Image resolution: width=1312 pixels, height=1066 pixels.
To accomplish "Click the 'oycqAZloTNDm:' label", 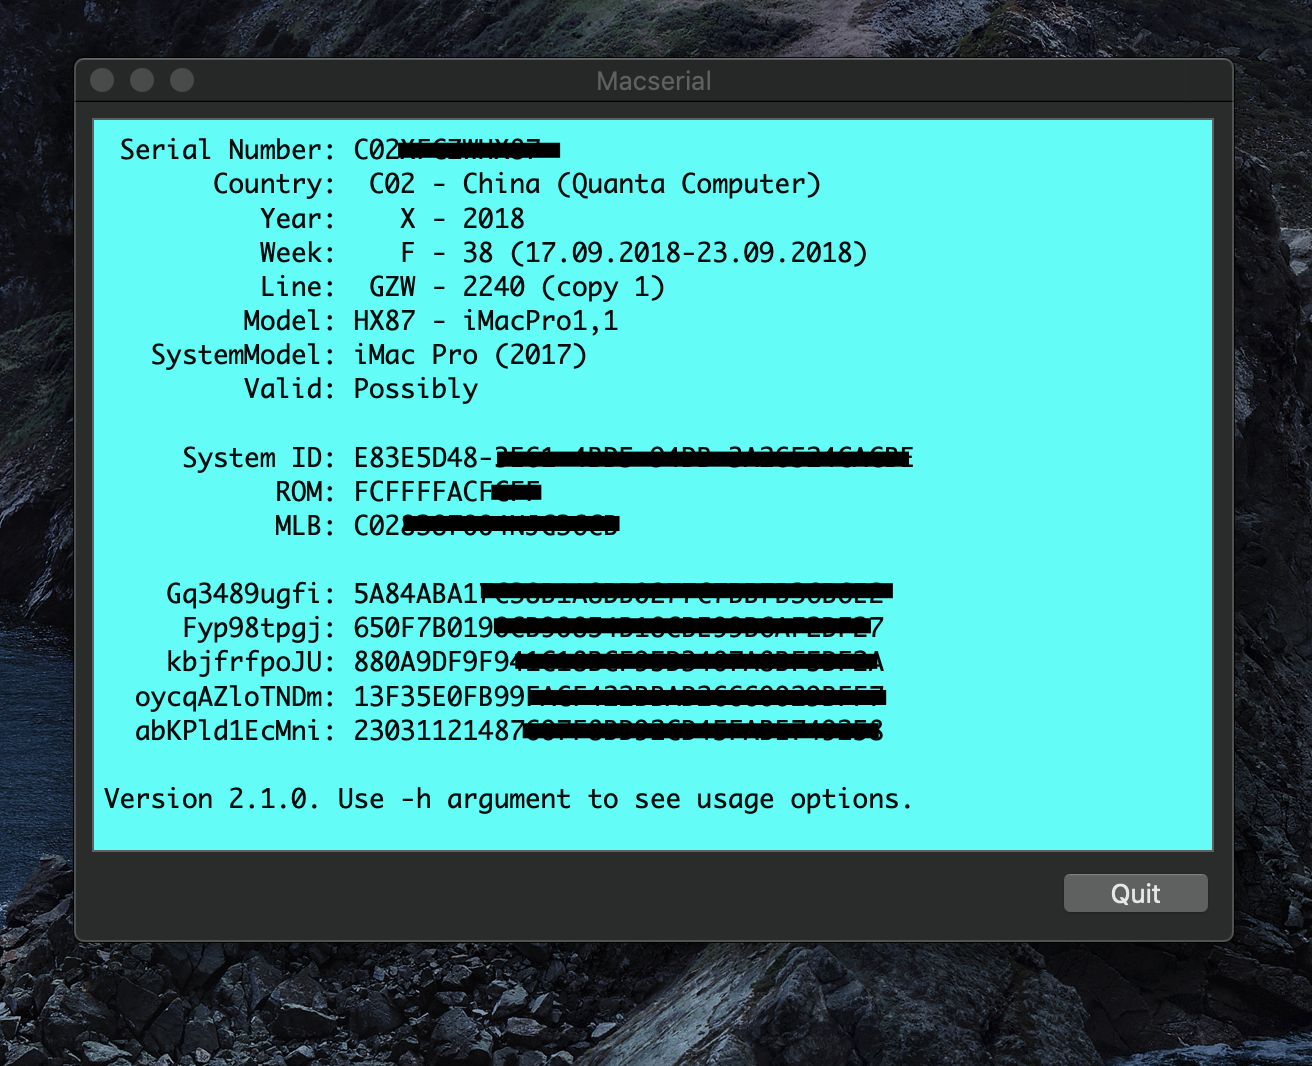I will (x=236, y=697).
